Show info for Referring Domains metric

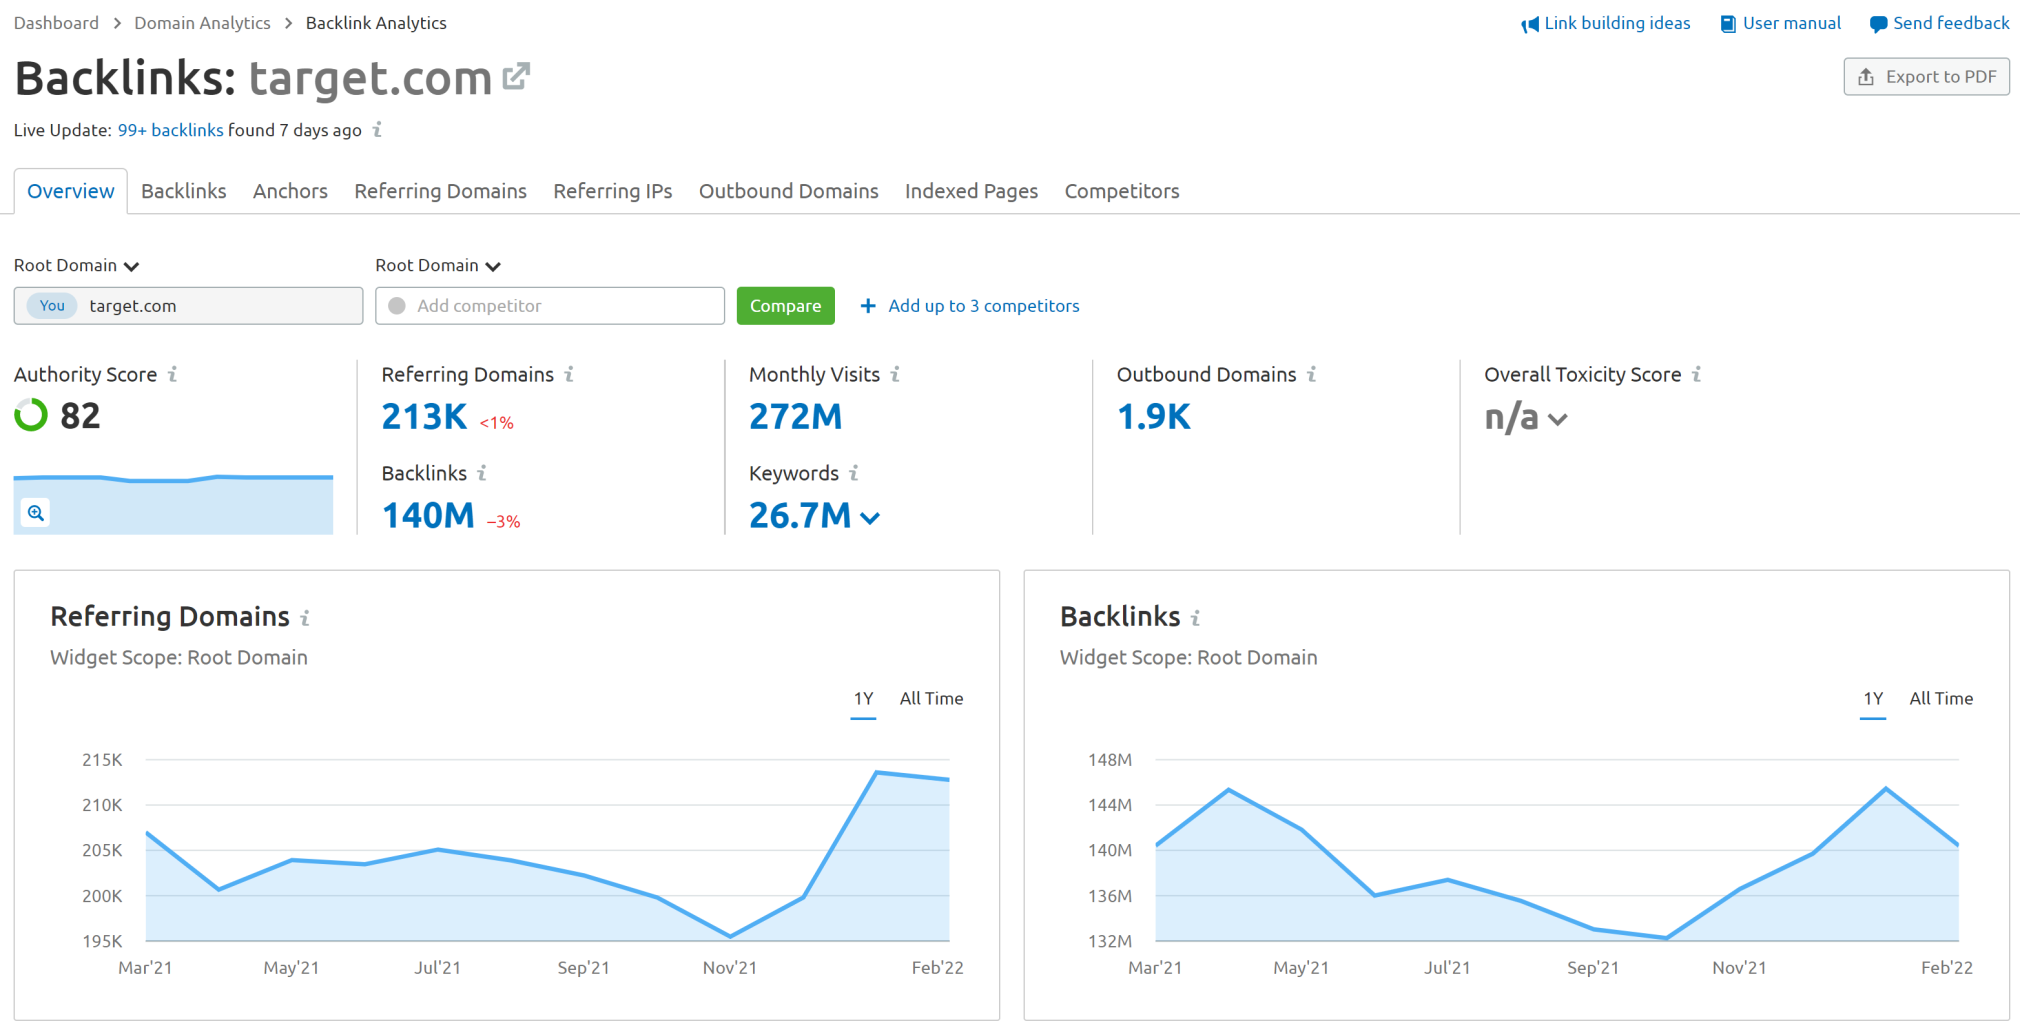coord(569,374)
